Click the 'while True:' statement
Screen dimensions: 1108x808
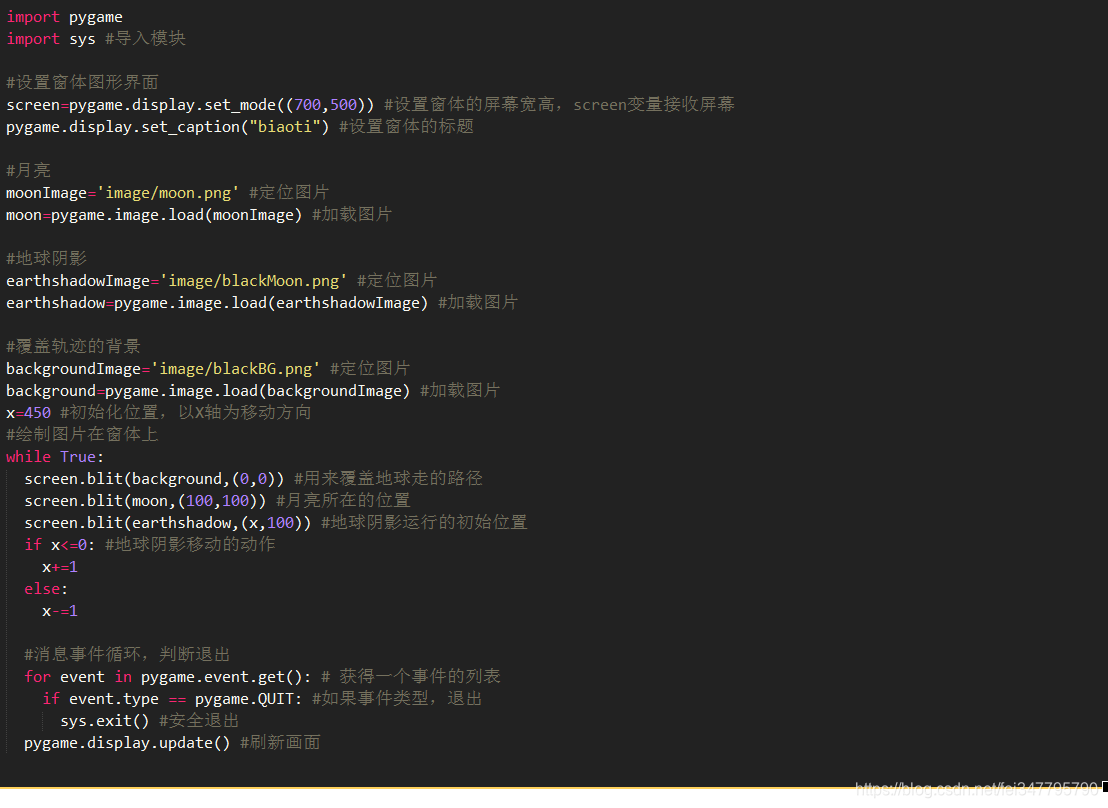click(x=55, y=457)
